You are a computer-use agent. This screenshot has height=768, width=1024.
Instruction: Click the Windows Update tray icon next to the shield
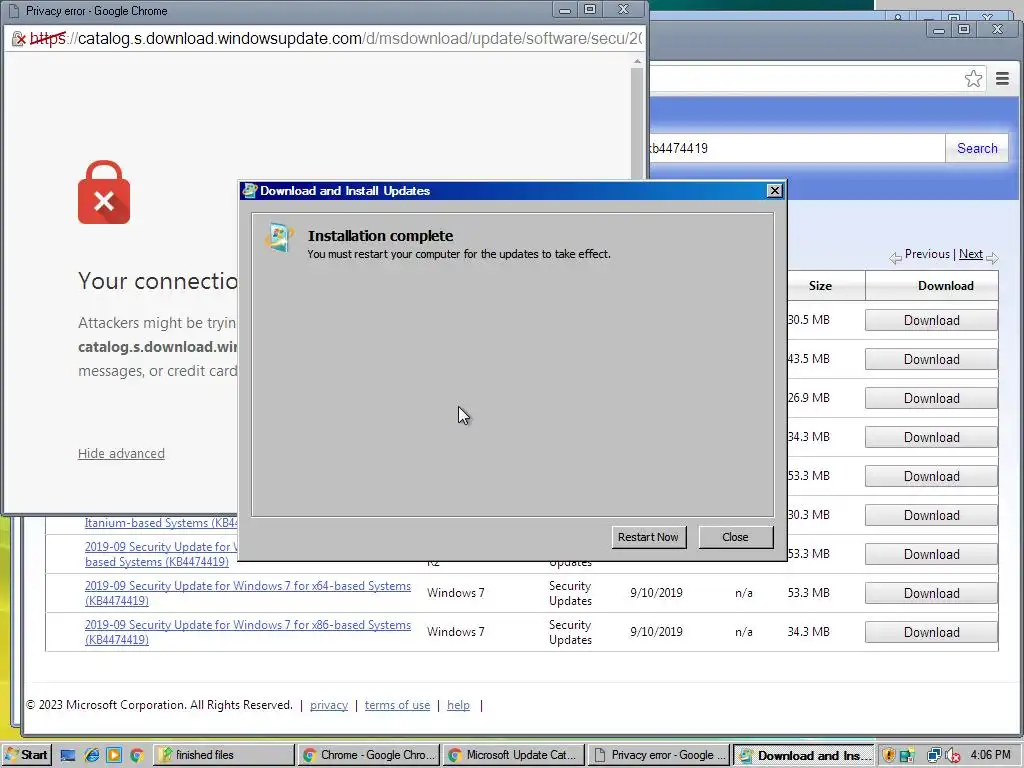(907, 756)
